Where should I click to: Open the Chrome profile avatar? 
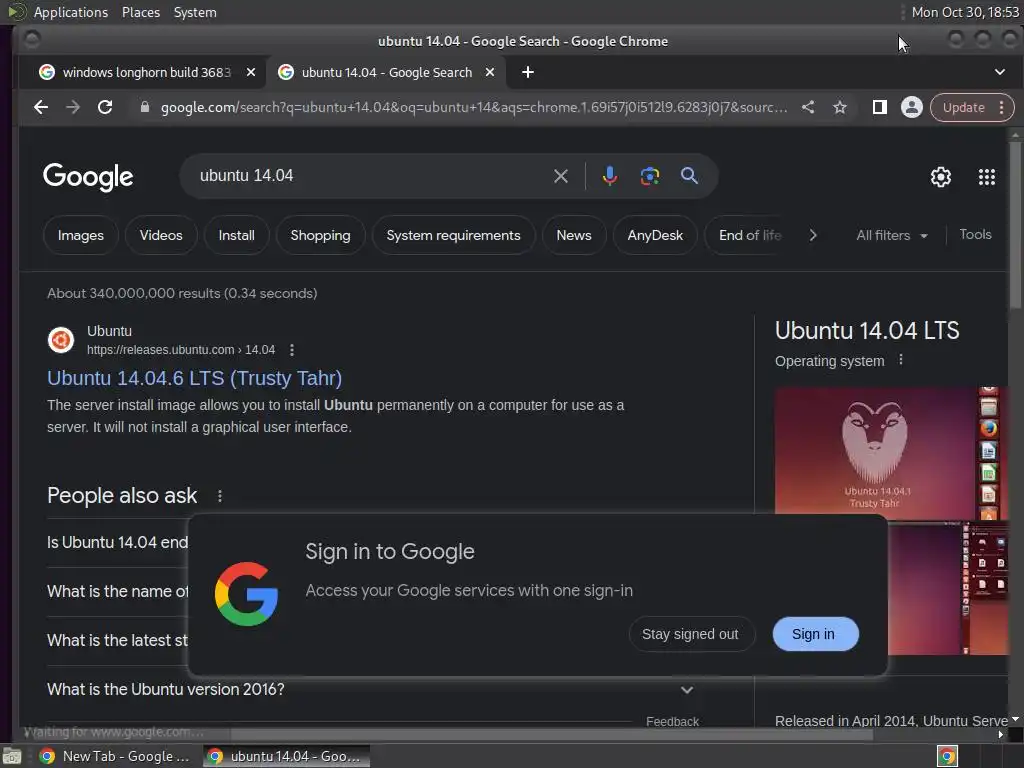(x=912, y=107)
